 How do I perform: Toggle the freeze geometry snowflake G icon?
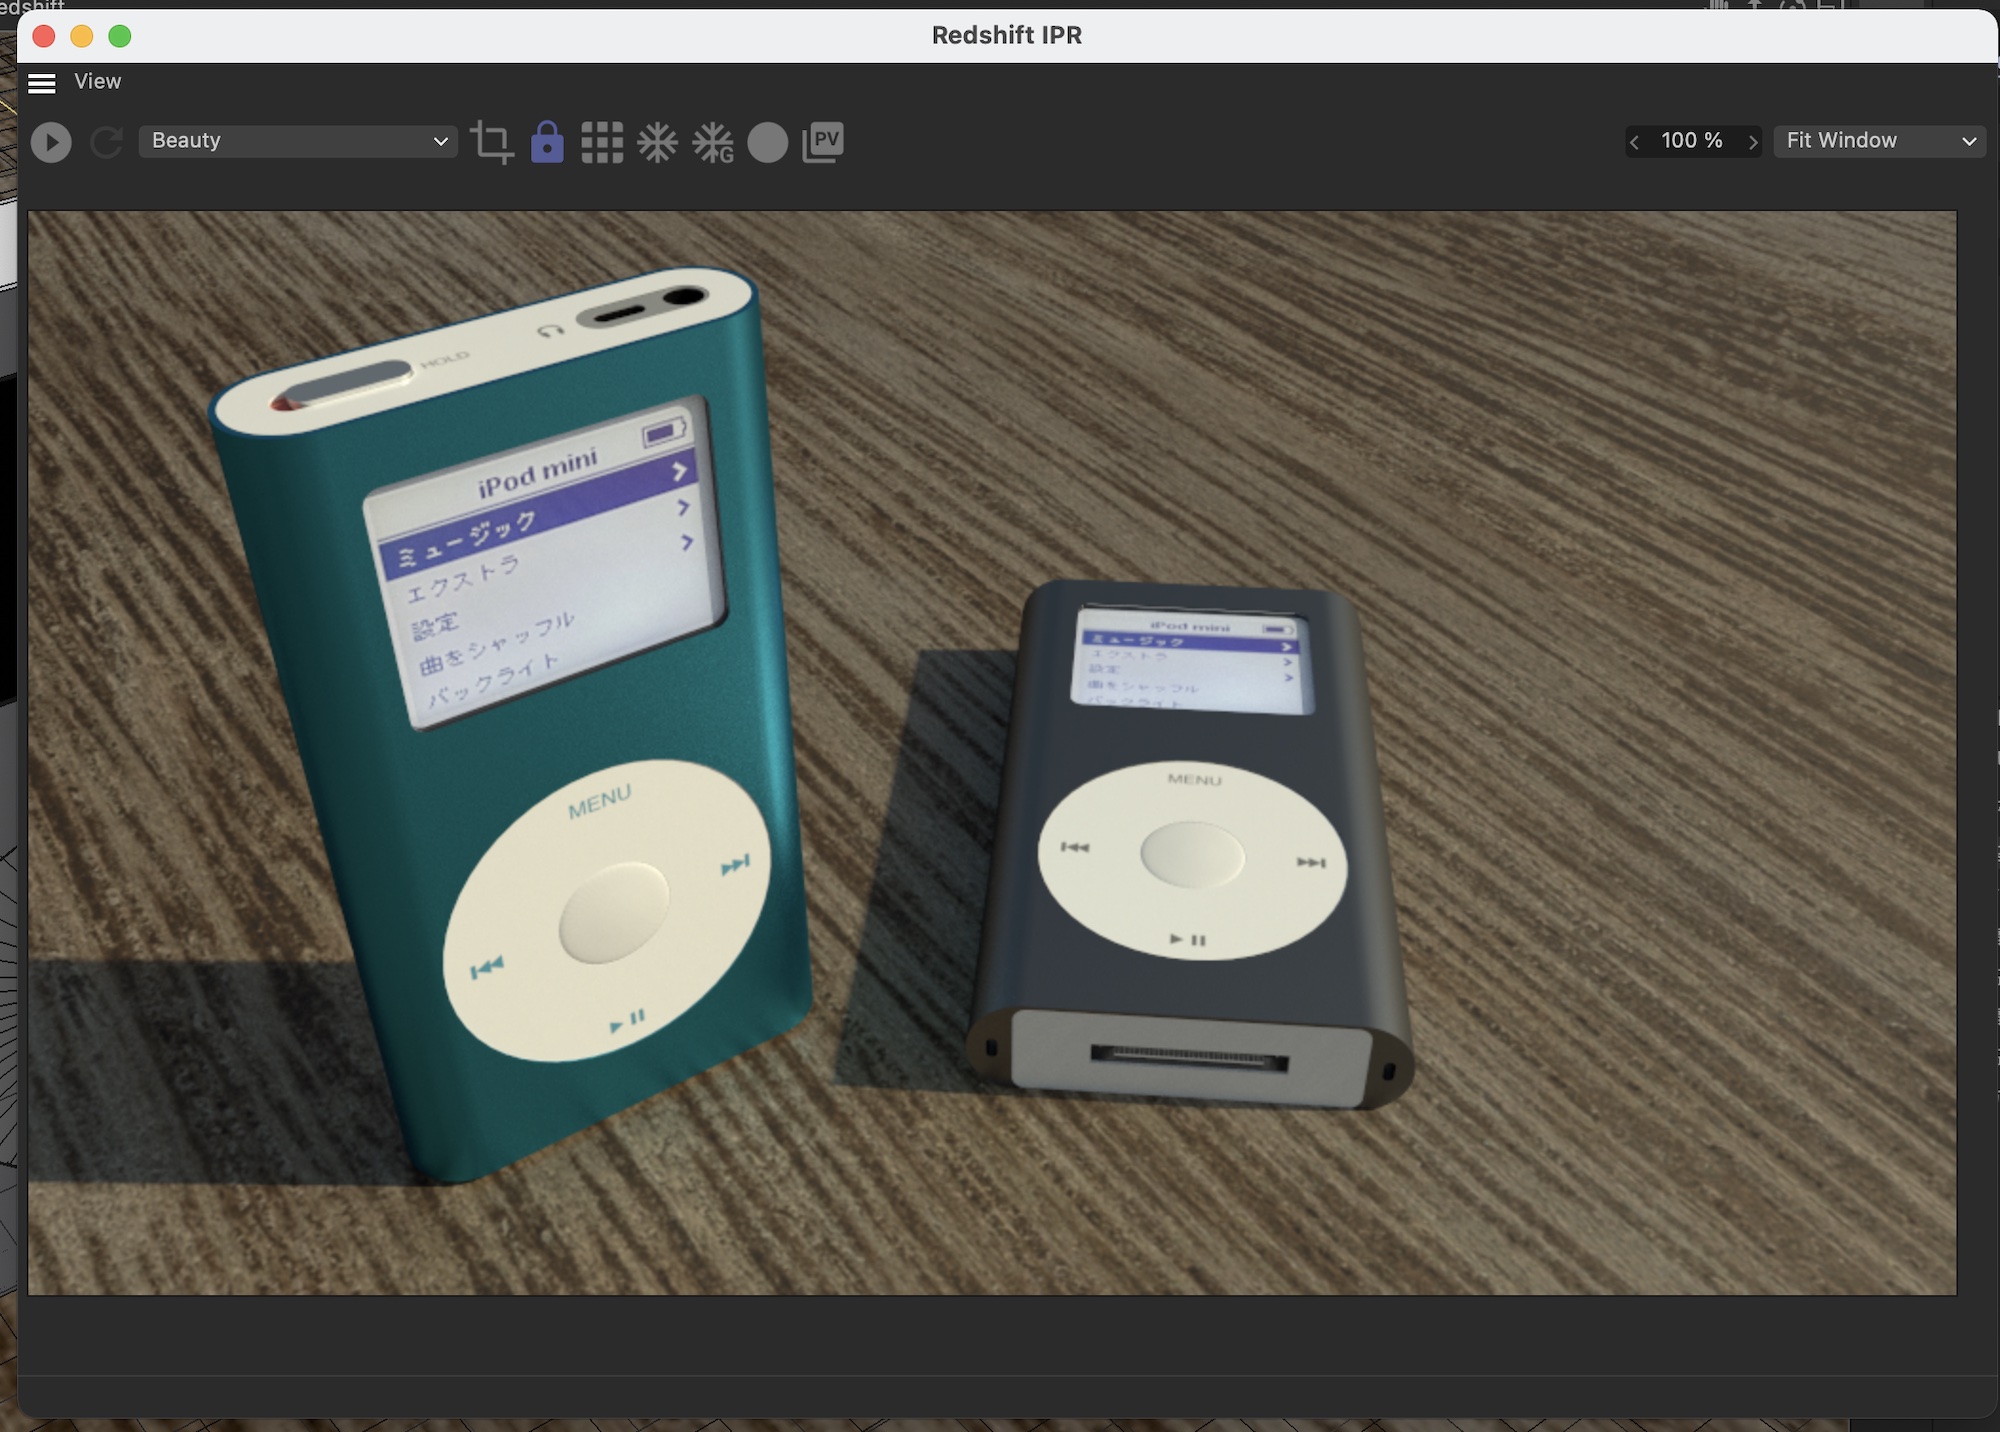click(x=713, y=142)
